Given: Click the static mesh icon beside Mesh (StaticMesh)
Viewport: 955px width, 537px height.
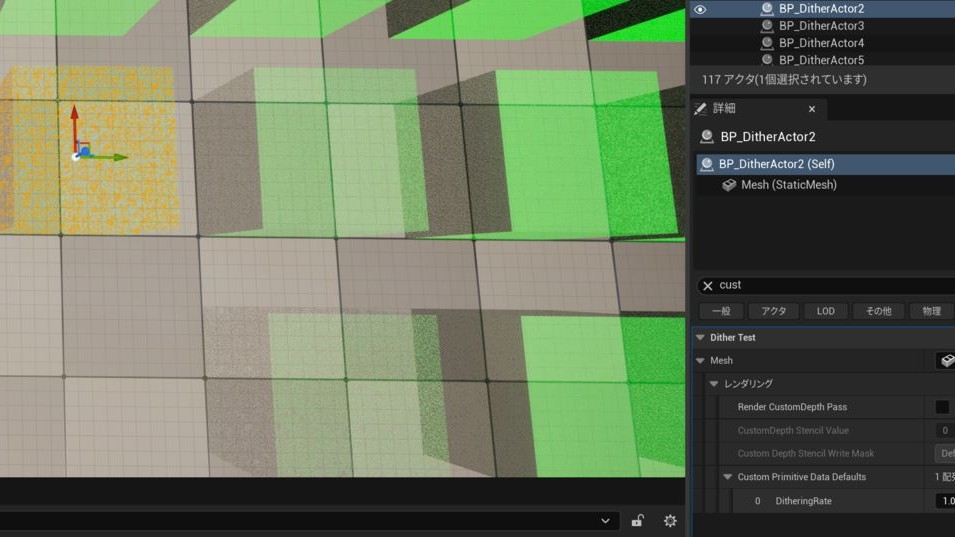Looking at the screenshot, I should tap(728, 184).
